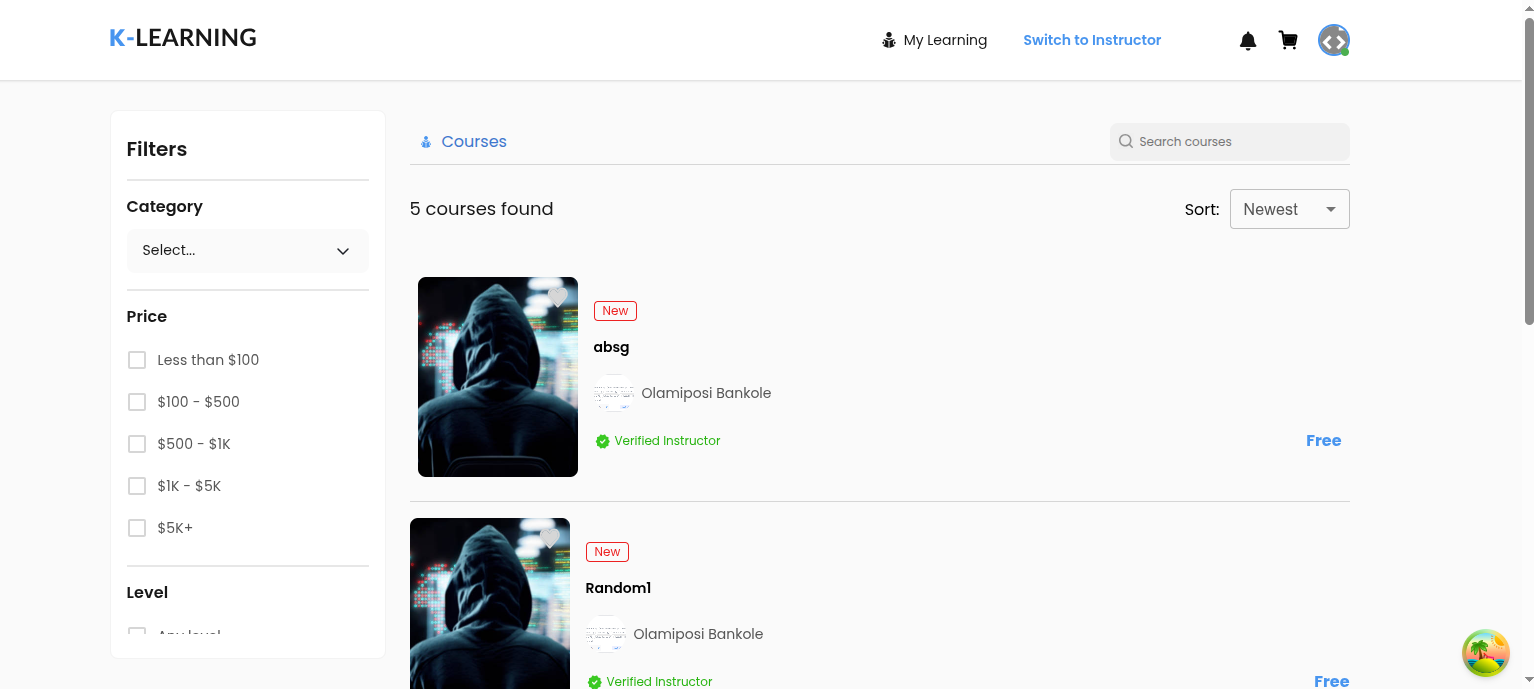This screenshot has height=689, width=1534.
Task: Favorite the absg course with heart icon
Action: pyautogui.click(x=557, y=297)
